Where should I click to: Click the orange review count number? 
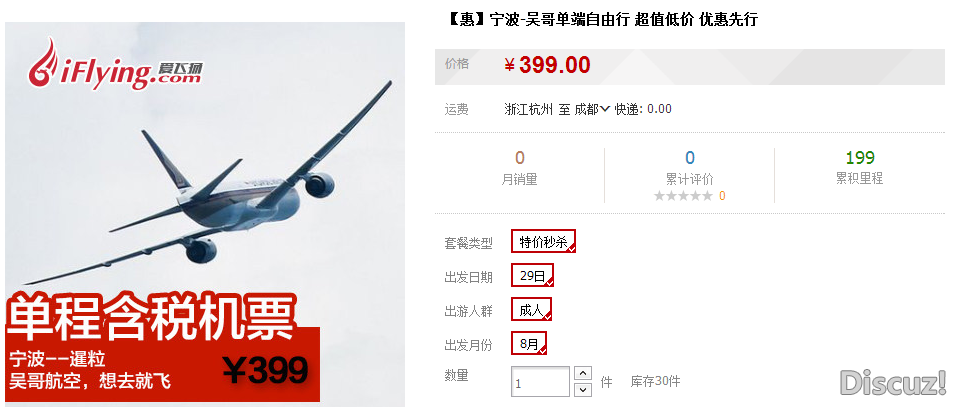722,196
